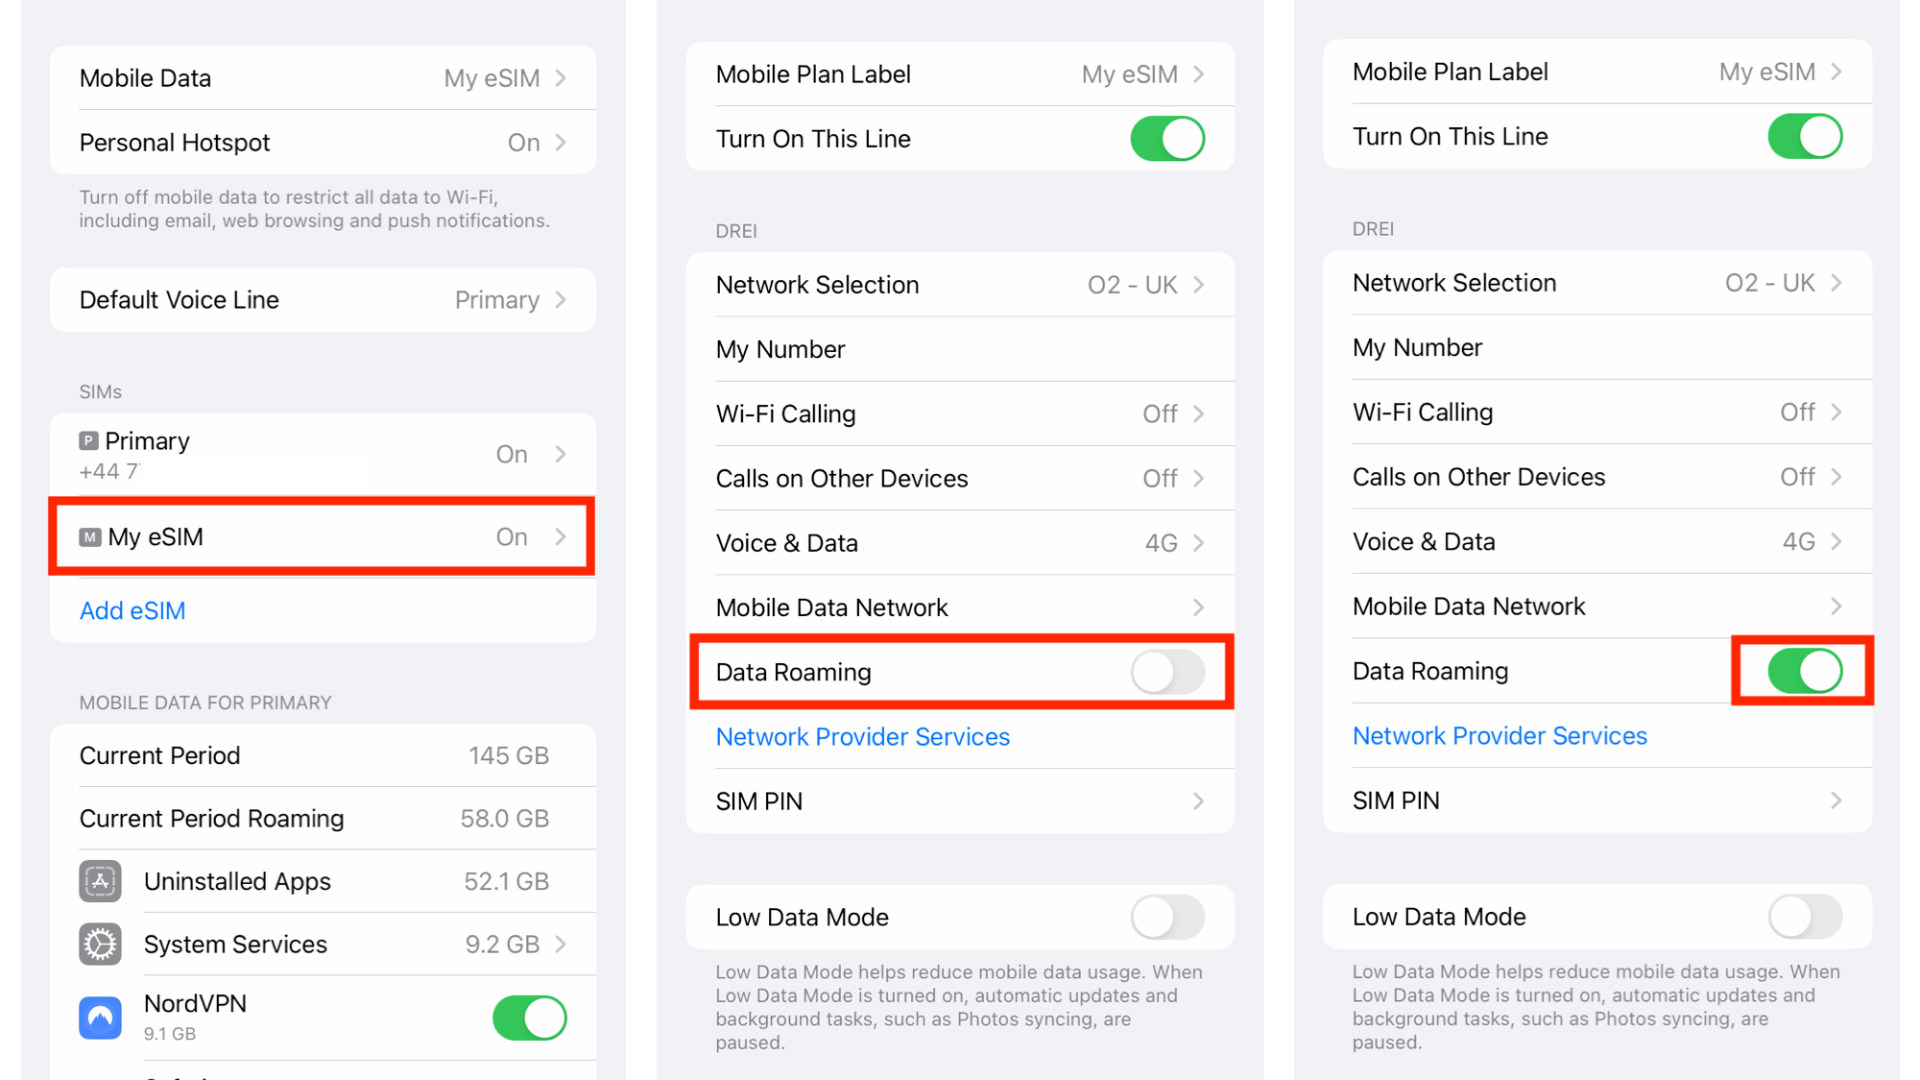Open Personal Hotspot settings chevron
Image resolution: width=1920 pixels, height=1080 pixels.
[561, 143]
